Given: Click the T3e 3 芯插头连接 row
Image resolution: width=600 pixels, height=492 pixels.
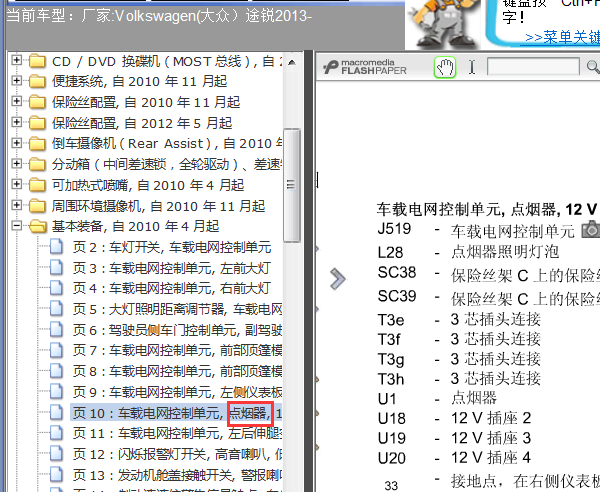Looking at the screenshot, I should pos(459,319).
